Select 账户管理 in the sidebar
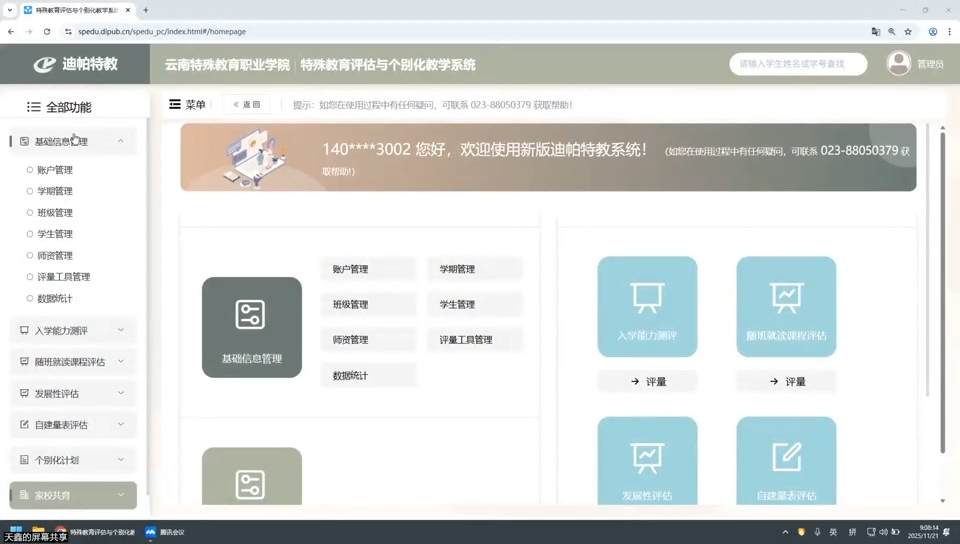Image resolution: width=960 pixels, height=544 pixels. tap(55, 170)
